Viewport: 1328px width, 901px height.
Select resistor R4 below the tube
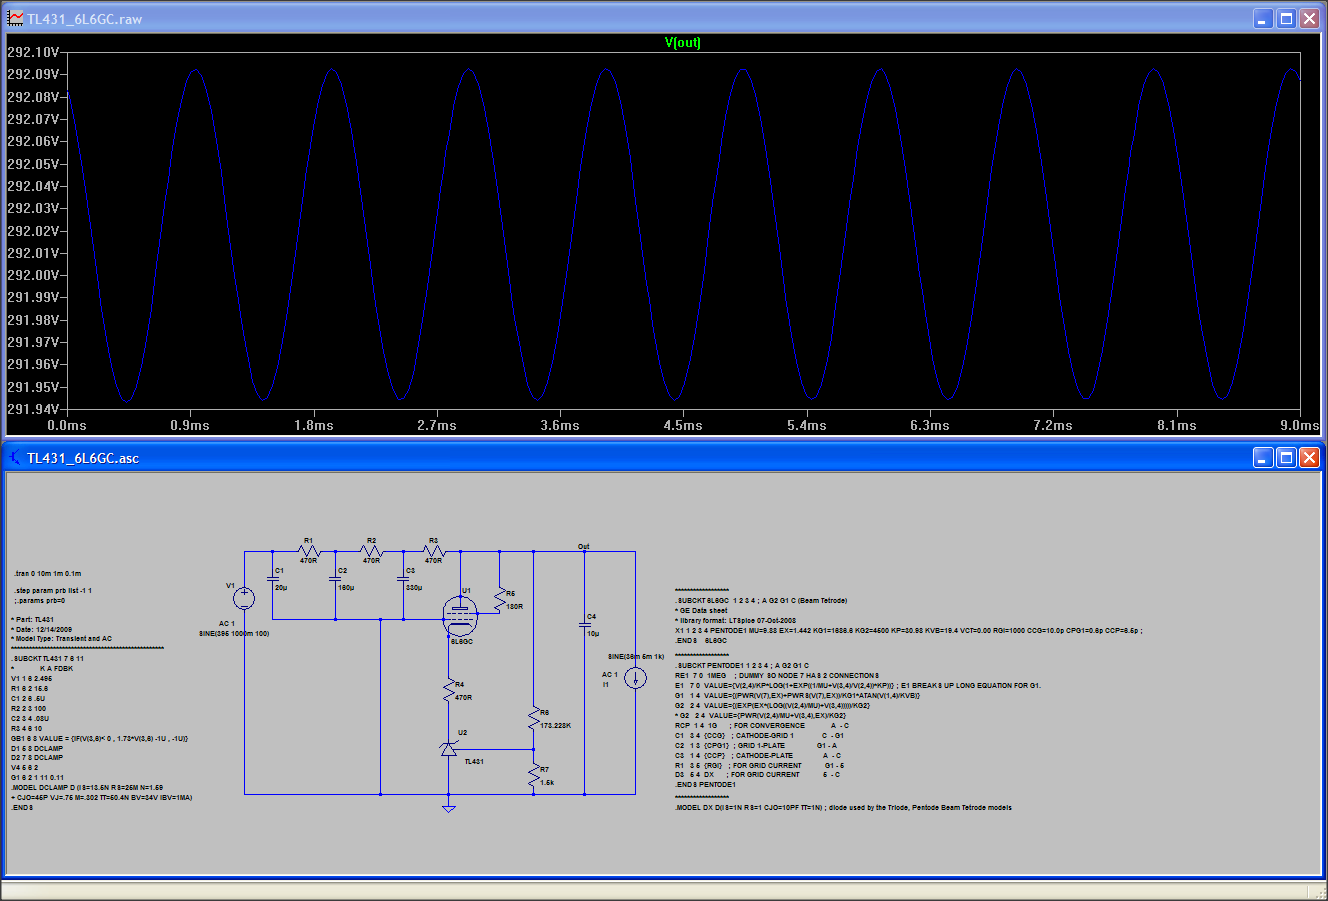coord(449,690)
